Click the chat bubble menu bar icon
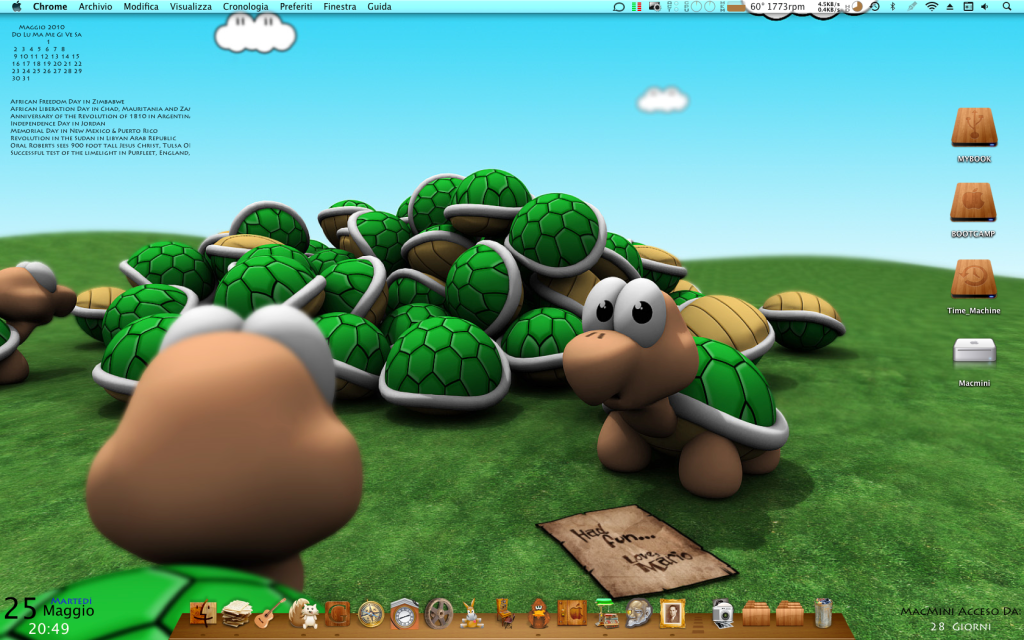 pos(618,7)
